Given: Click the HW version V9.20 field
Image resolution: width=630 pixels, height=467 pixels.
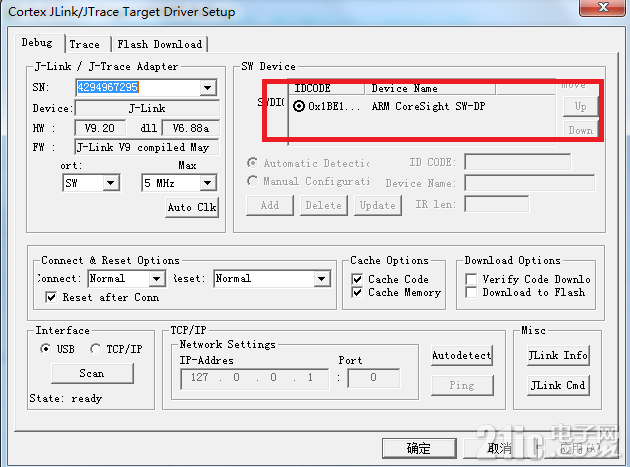Looking at the screenshot, I should (x=100, y=128).
